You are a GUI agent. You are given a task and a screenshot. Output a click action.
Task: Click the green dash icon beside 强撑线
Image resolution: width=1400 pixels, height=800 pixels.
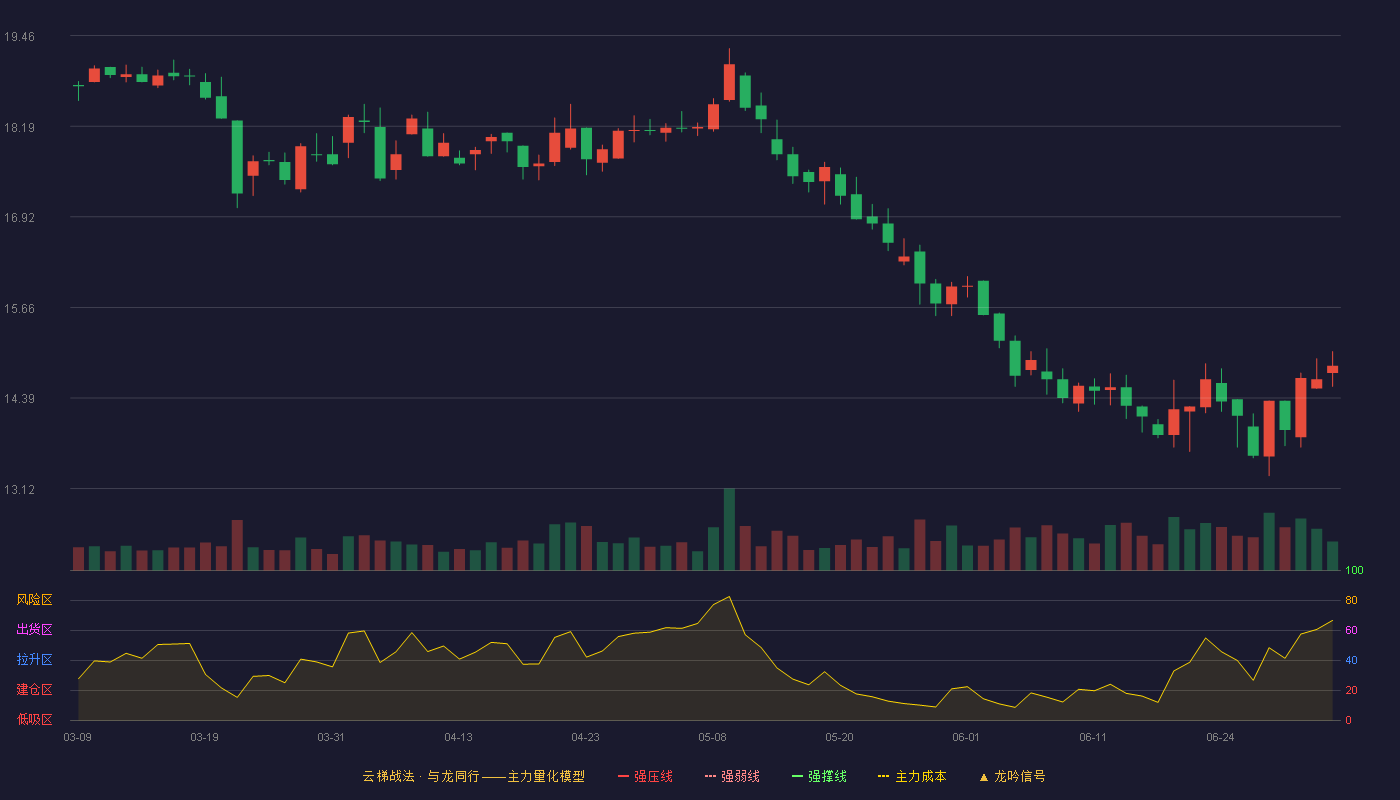click(x=797, y=776)
